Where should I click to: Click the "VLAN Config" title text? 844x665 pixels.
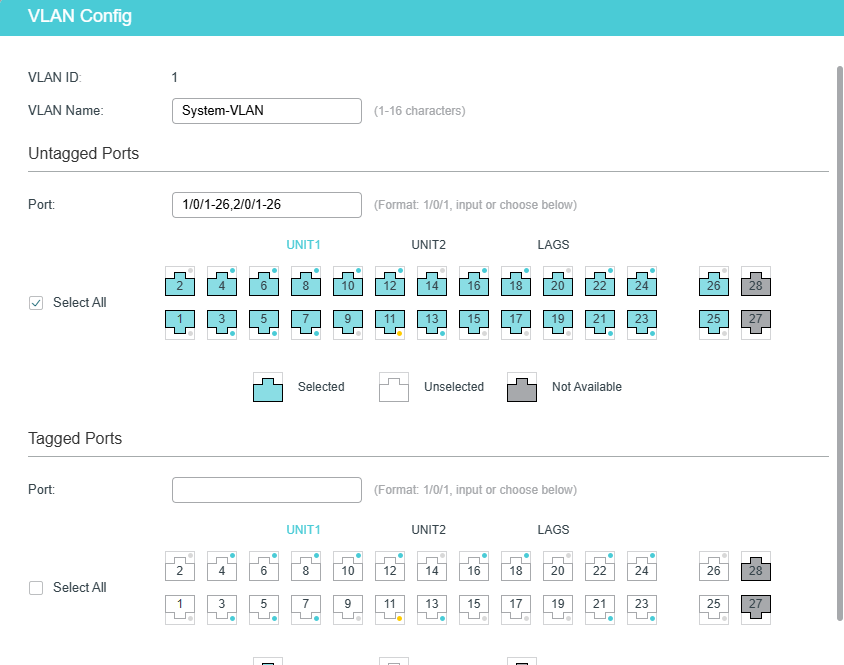[x=80, y=16]
